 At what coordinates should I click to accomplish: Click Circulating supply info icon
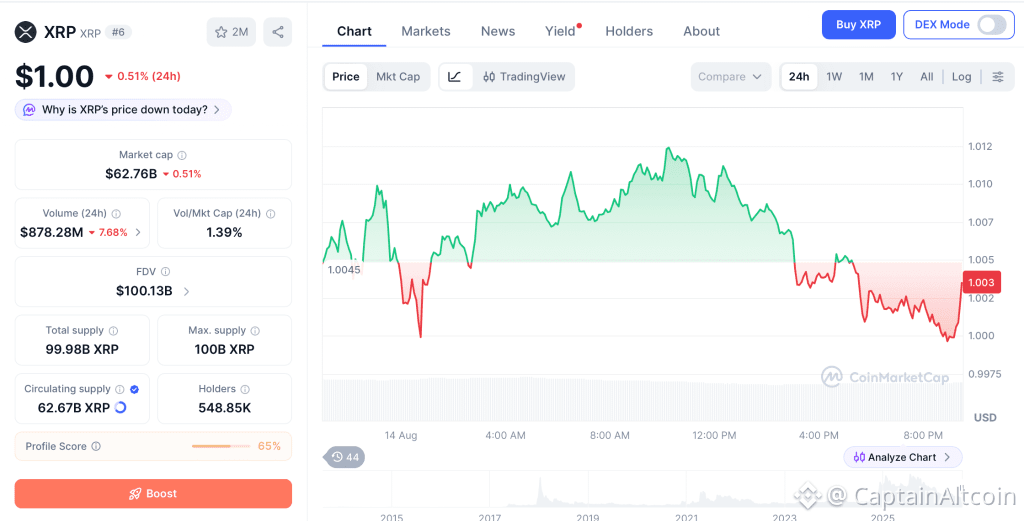click(x=120, y=389)
